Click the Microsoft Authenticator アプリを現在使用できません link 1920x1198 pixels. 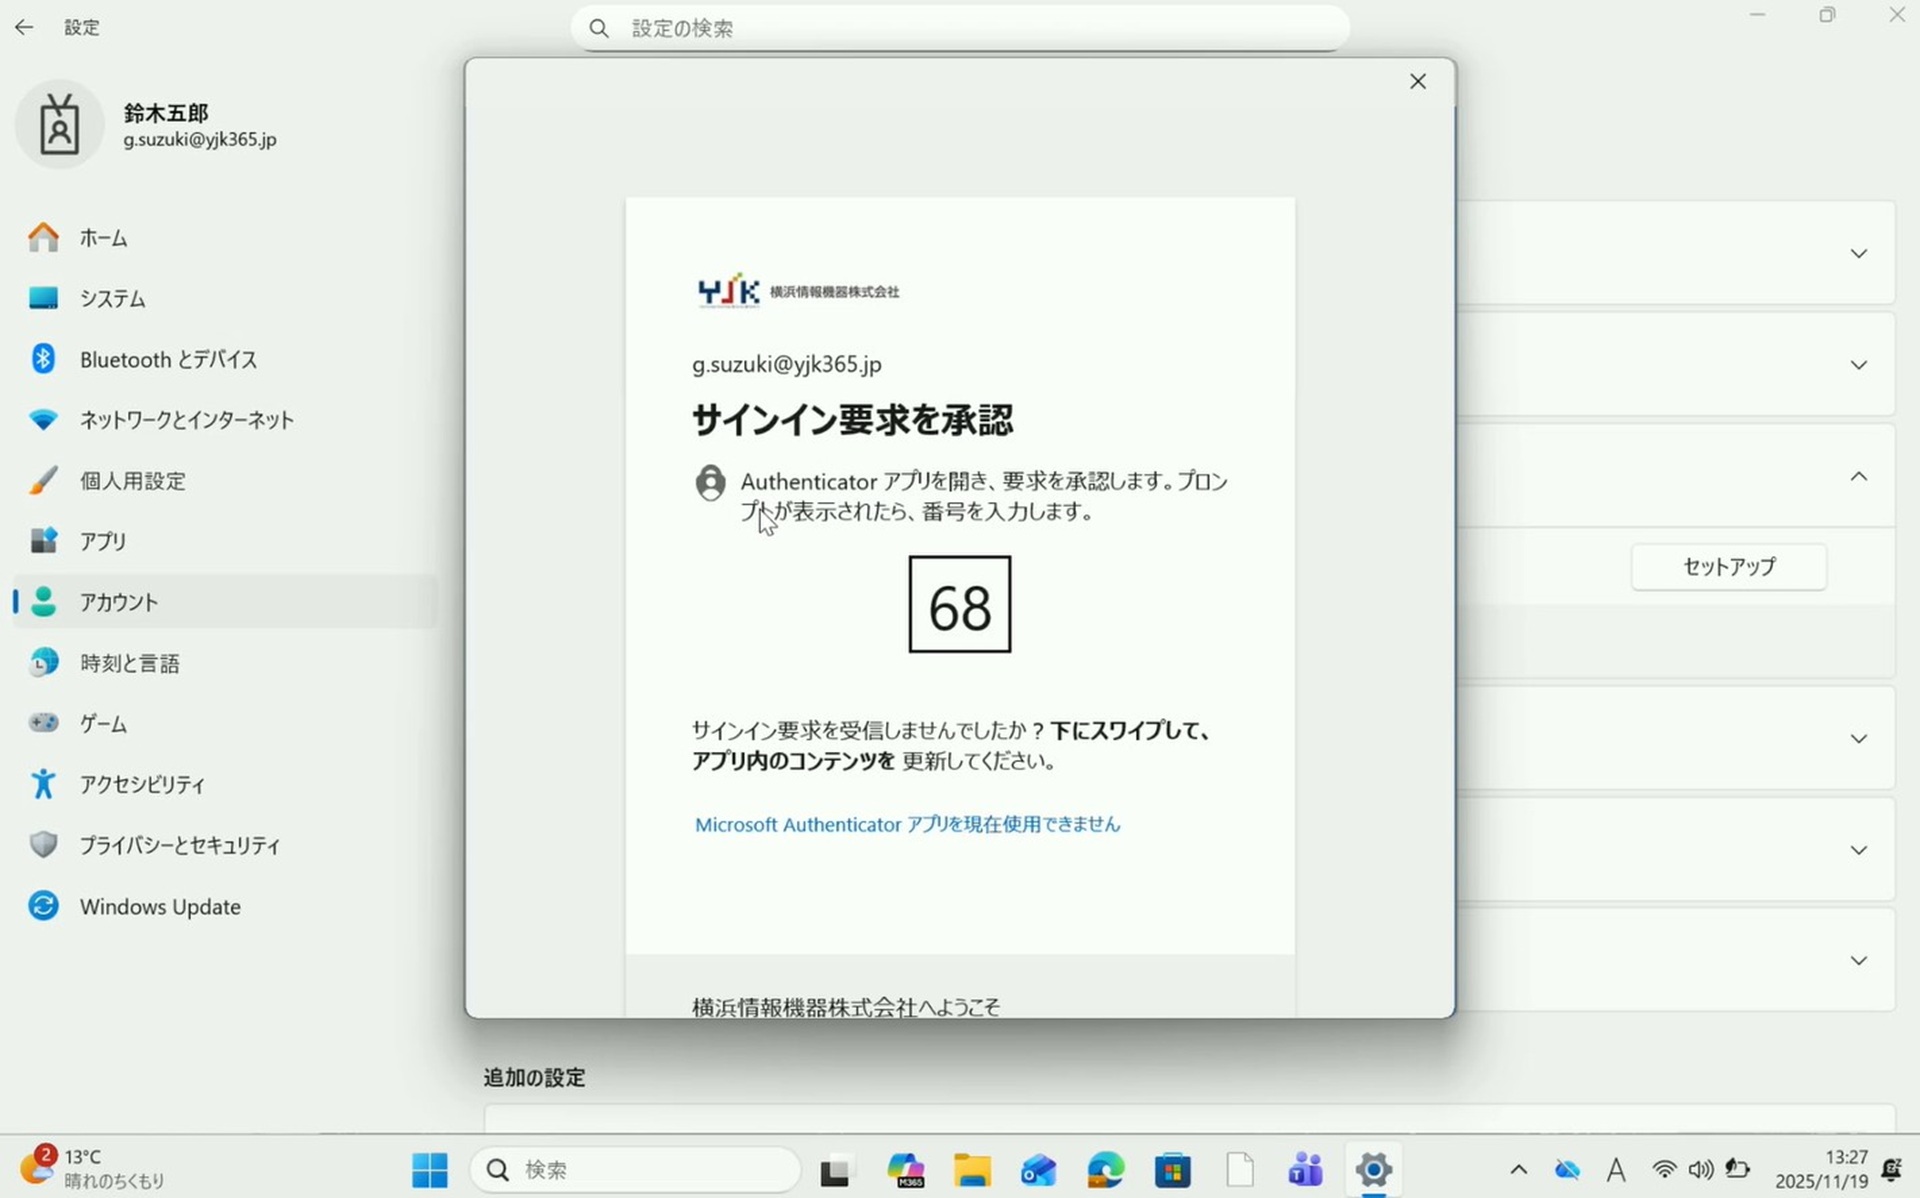click(x=907, y=825)
